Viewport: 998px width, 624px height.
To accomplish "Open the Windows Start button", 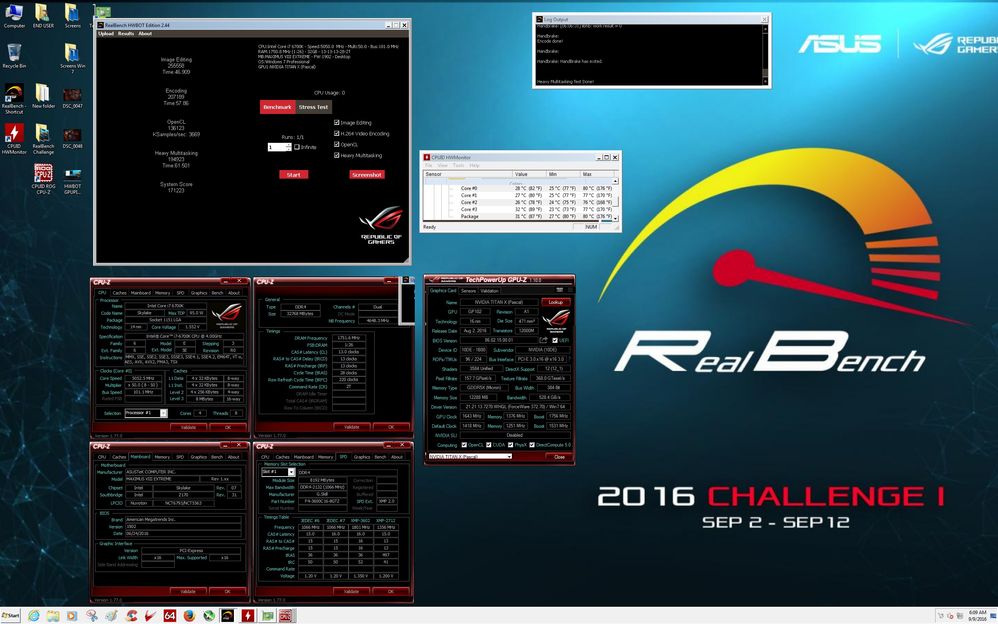I will [x=11, y=616].
